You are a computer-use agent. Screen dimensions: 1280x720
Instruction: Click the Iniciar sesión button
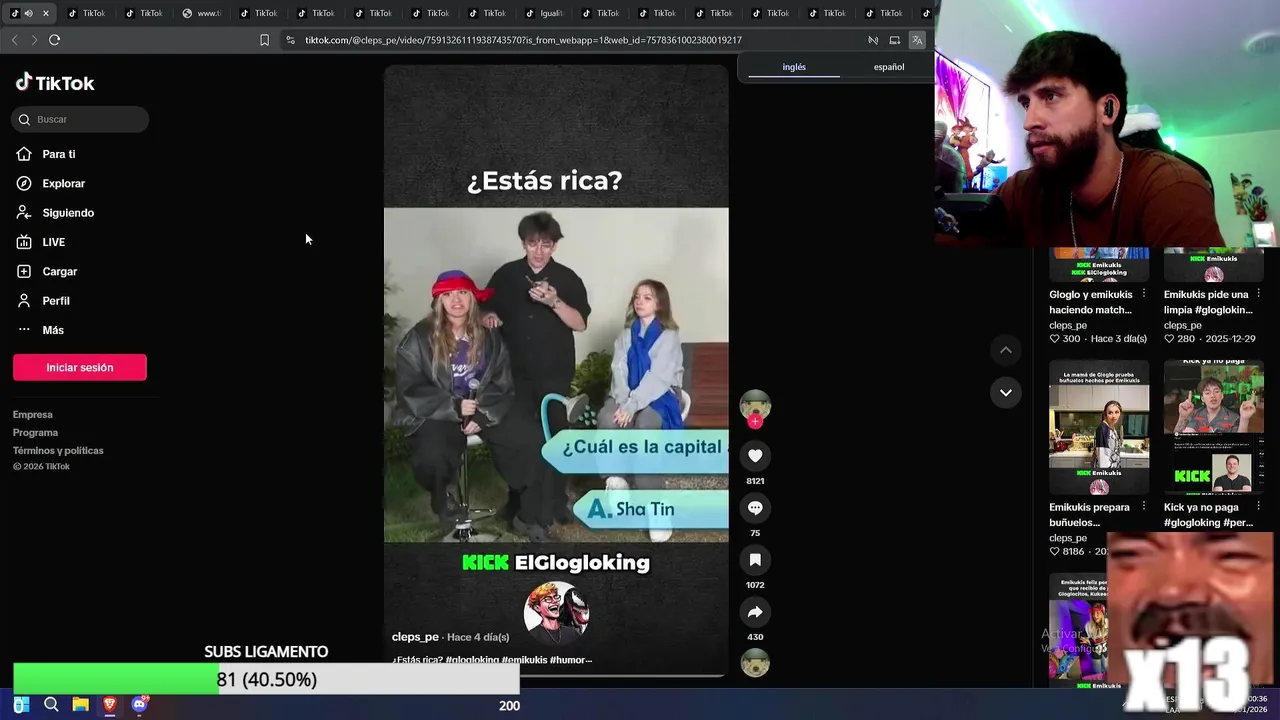(80, 367)
